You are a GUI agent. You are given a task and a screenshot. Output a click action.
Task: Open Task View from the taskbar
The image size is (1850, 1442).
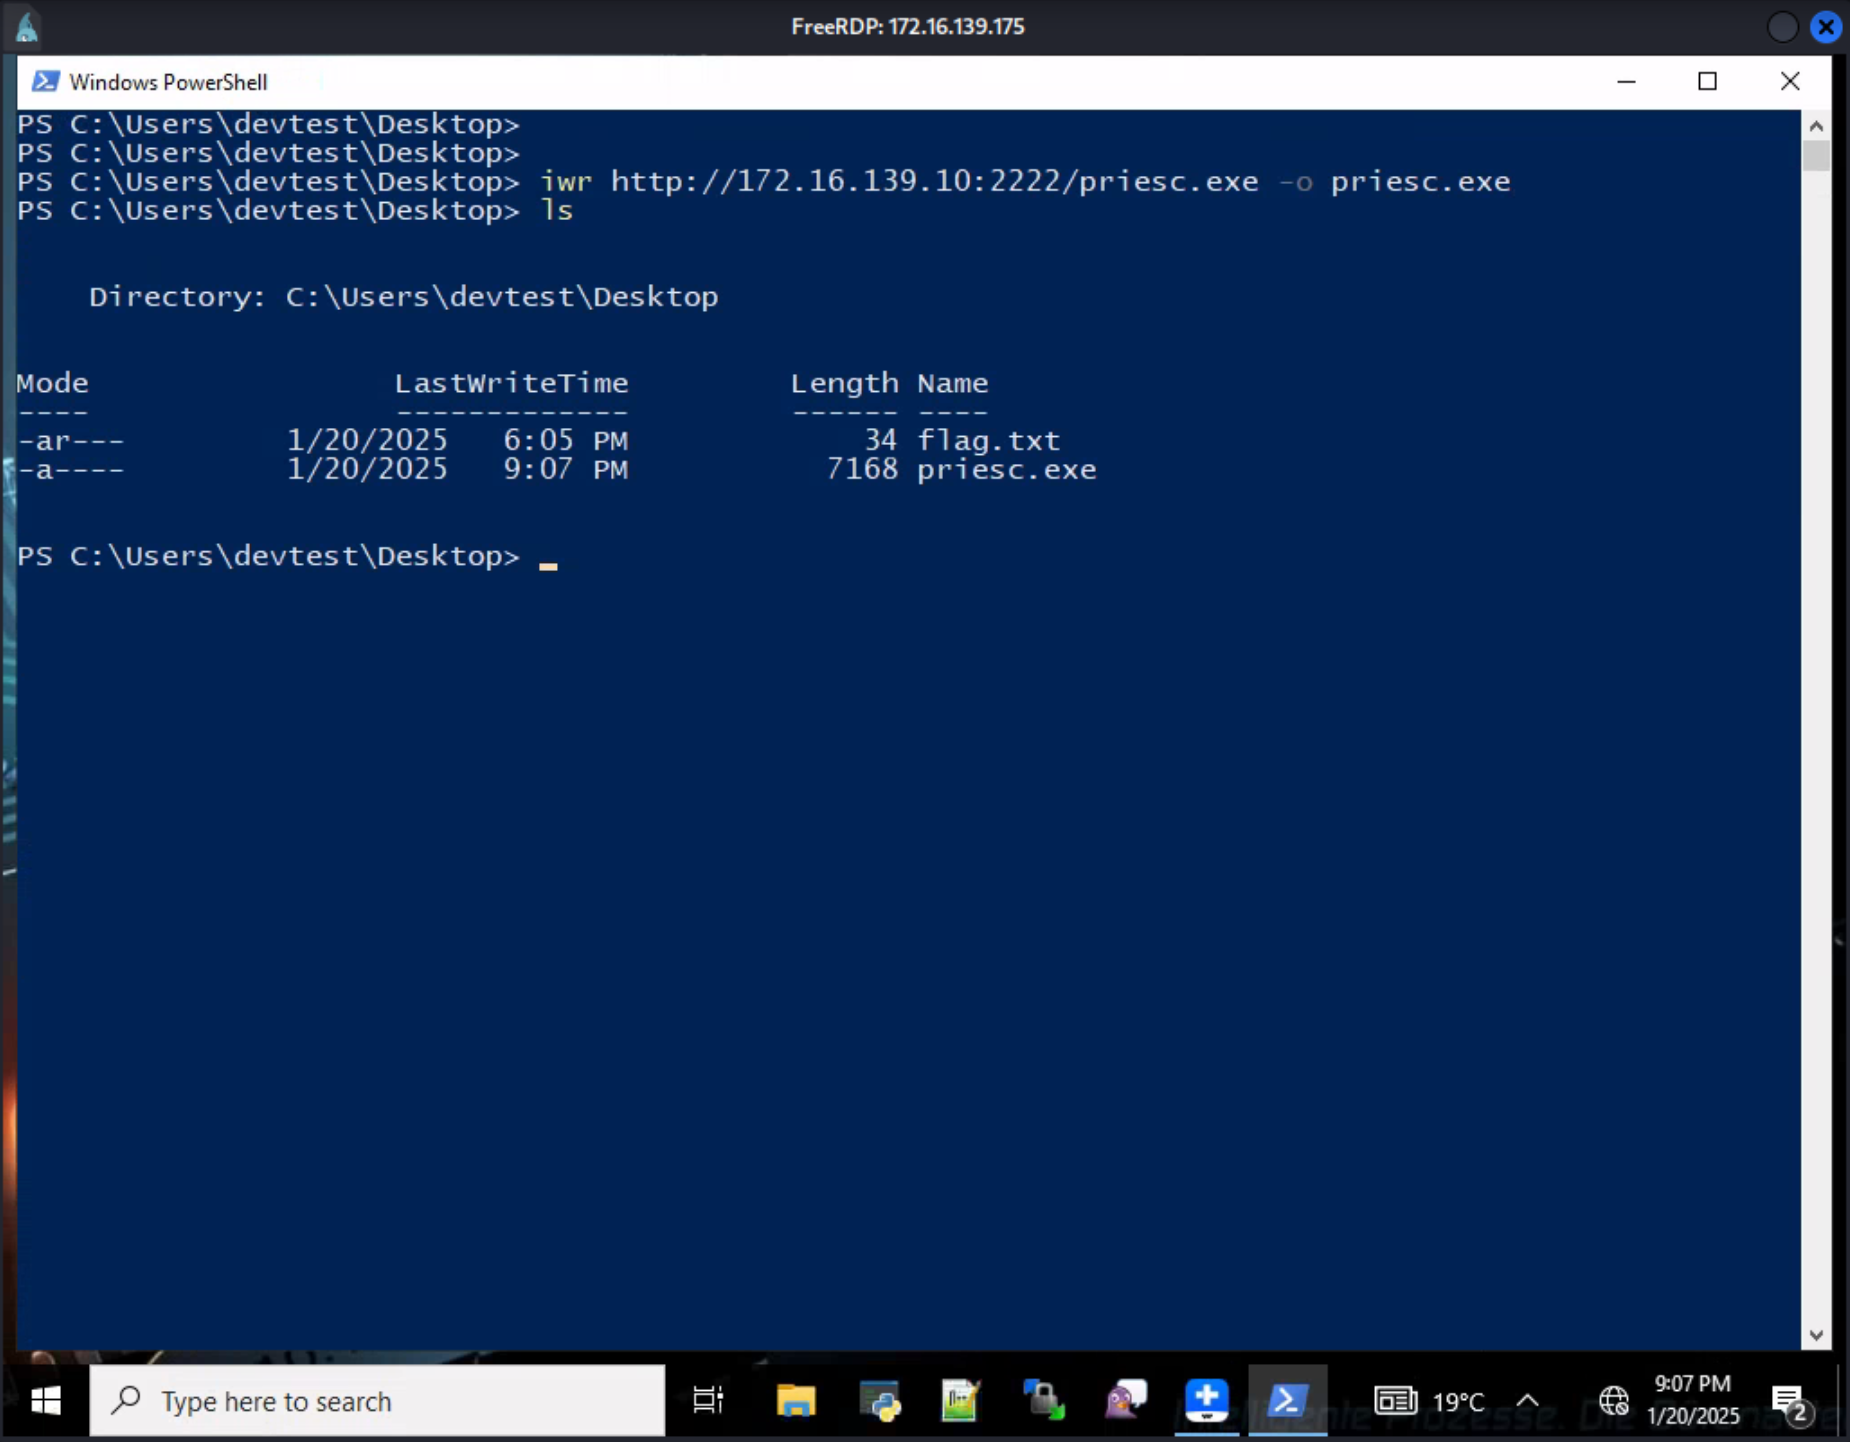tap(708, 1401)
